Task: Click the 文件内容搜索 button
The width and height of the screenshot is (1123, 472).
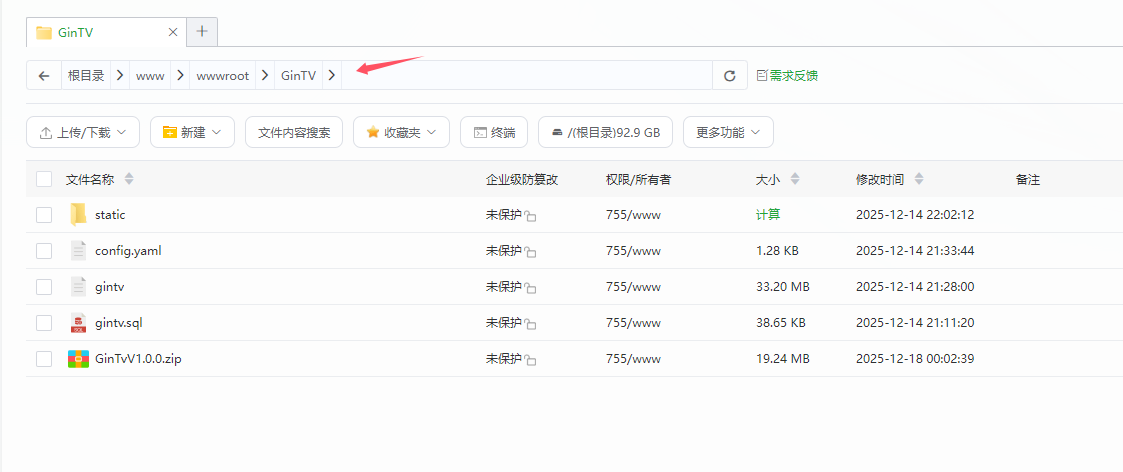Action: [x=294, y=133]
